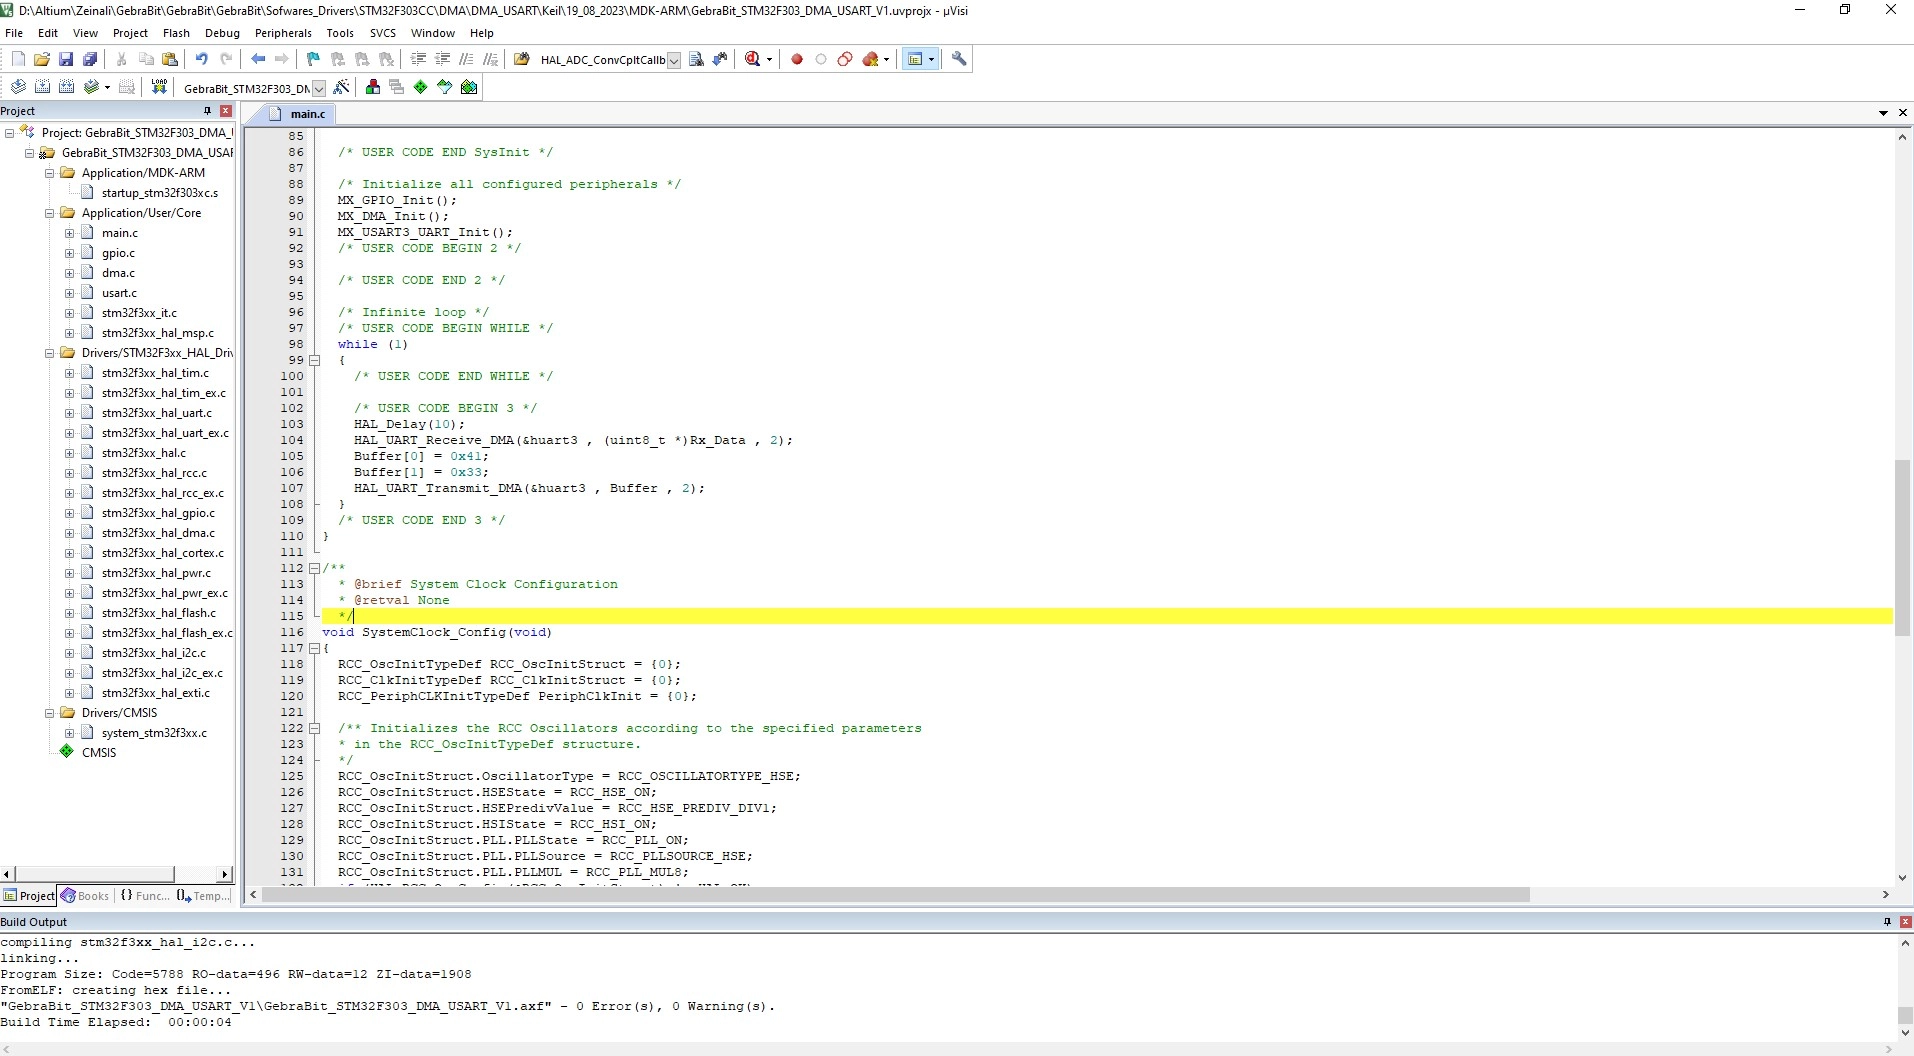The image size is (1914, 1056).
Task: Toggle insert/remove breakpoint red dot
Action: [x=797, y=59]
